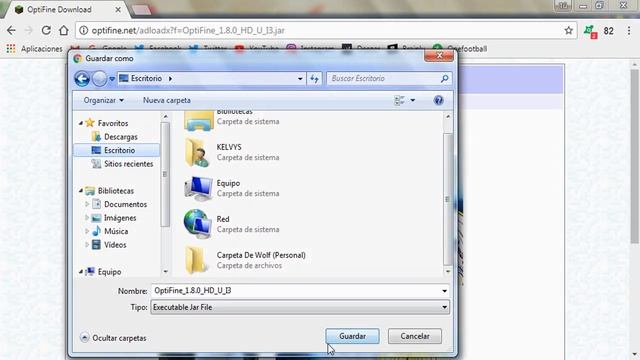The width and height of the screenshot is (640, 360).
Task: Click the Equipo computer icon in list
Action: (198, 188)
